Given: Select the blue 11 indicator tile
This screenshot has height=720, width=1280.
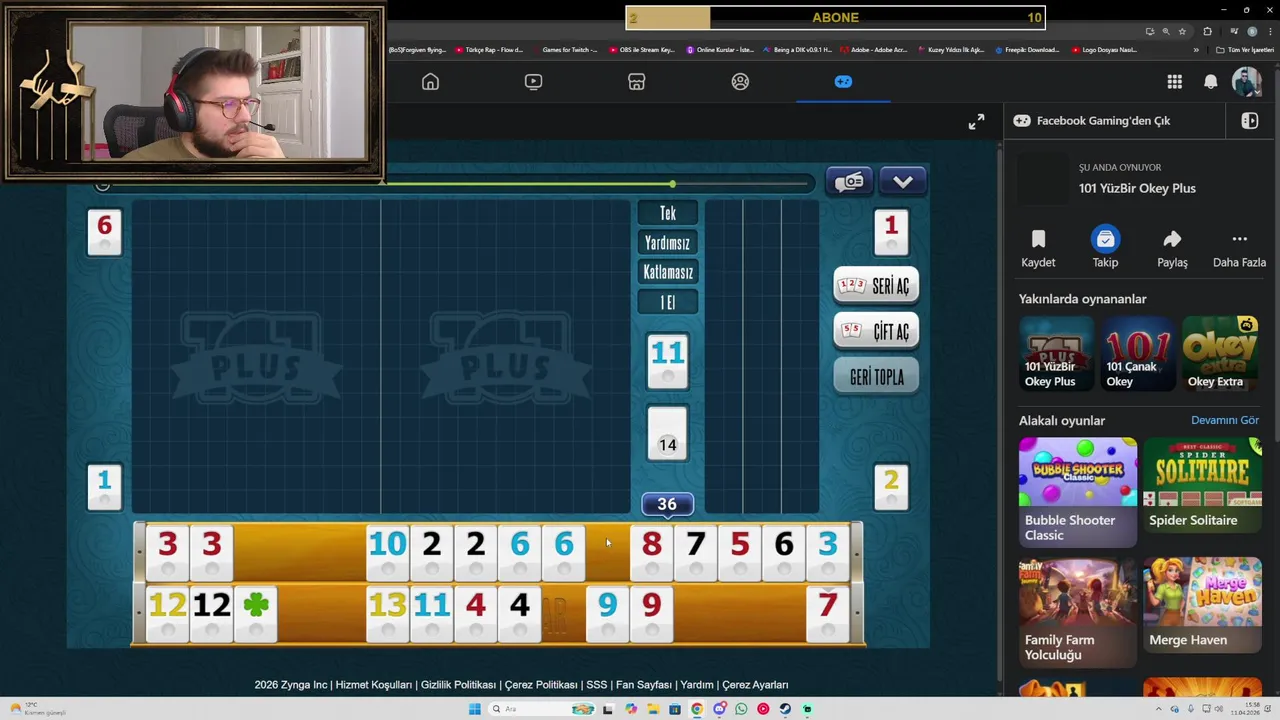Looking at the screenshot, I should pos(667,360).
